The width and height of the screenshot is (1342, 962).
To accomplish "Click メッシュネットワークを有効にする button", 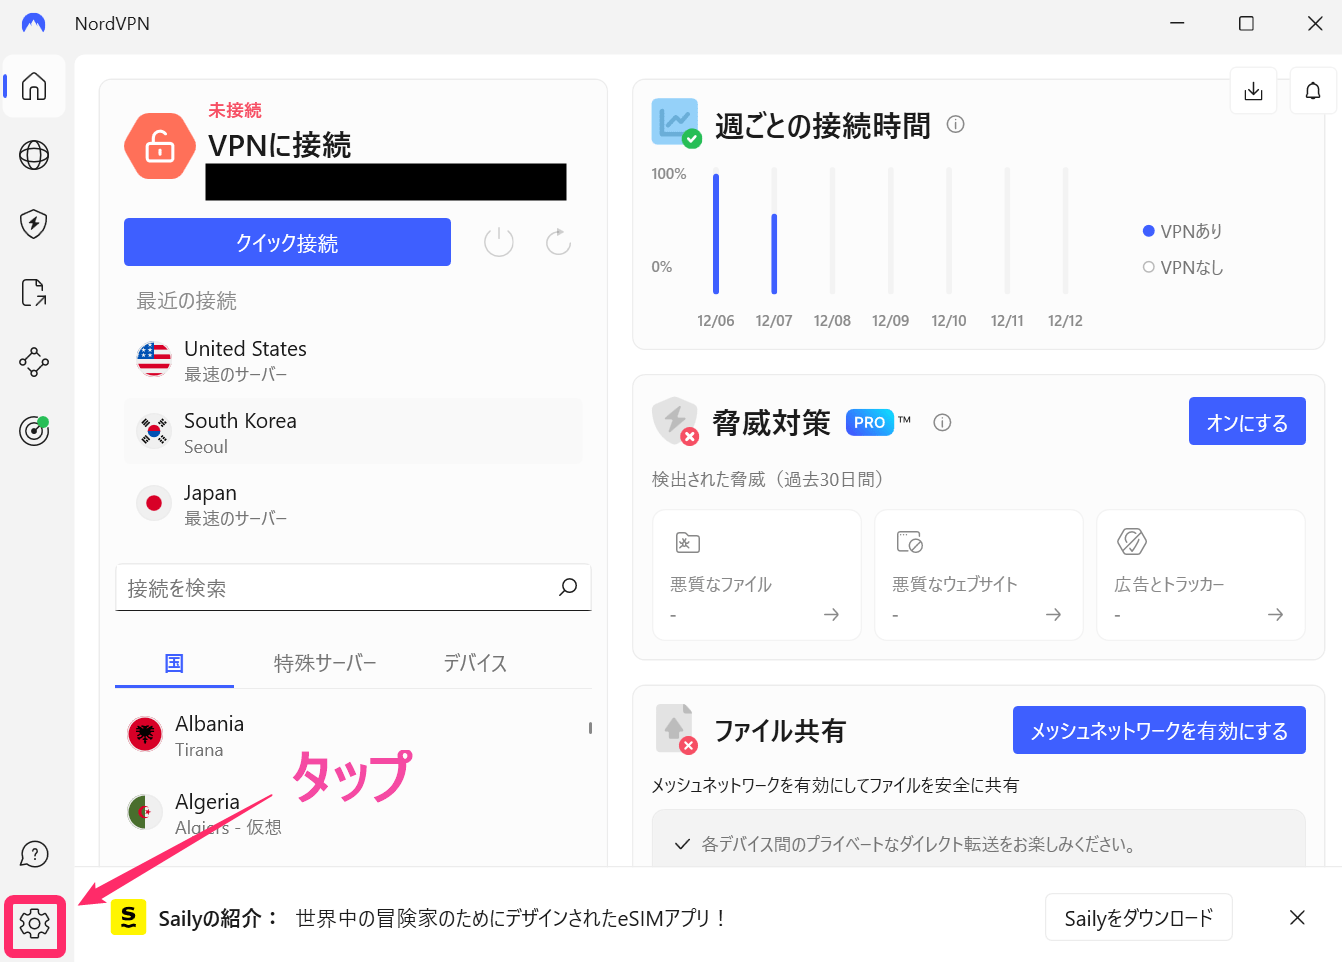I will click(x=1159, y=730).
